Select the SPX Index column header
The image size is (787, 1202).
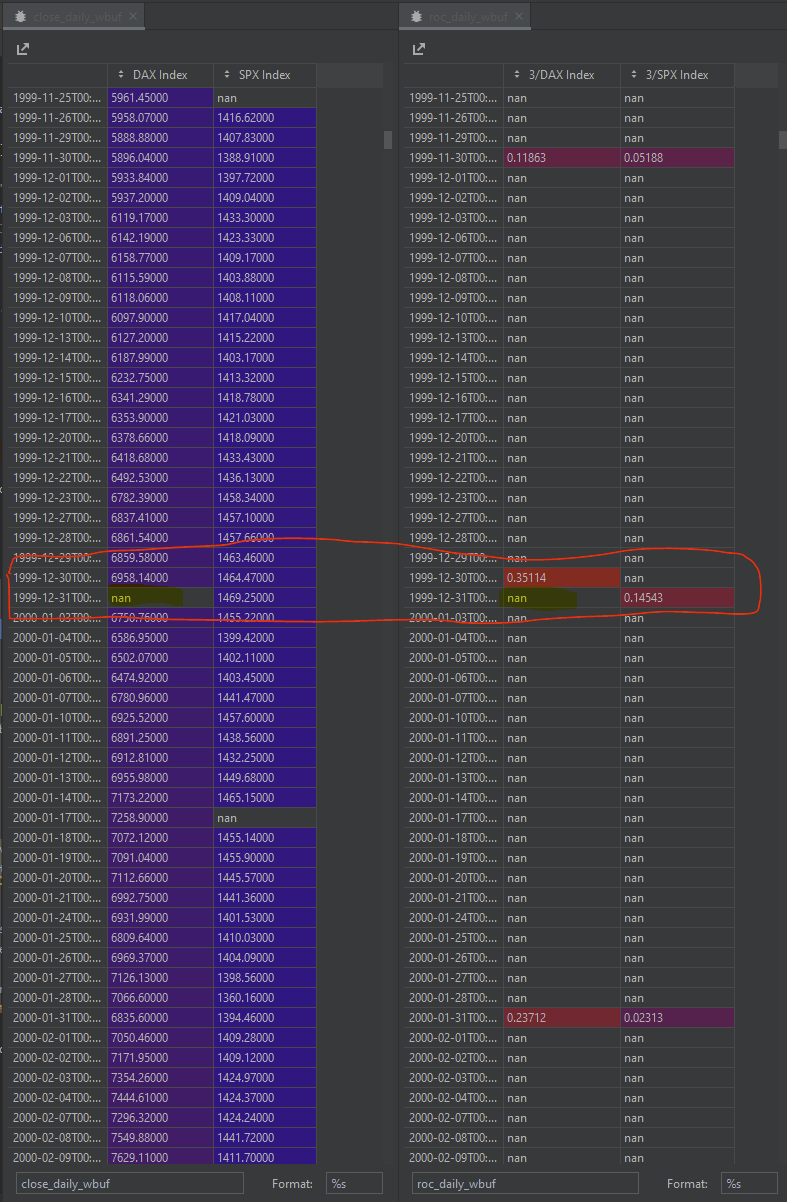265,75
